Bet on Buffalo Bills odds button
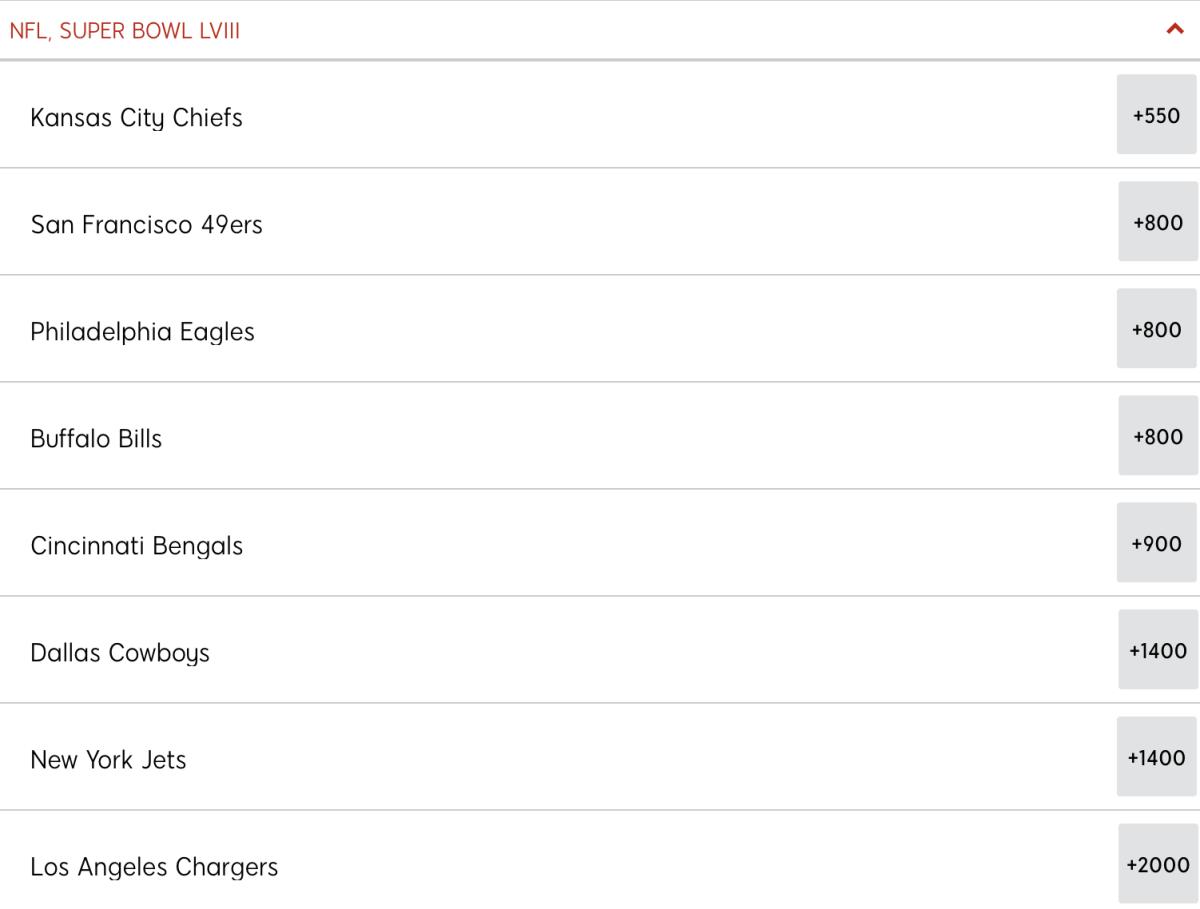This screenshot has height=909, width=1200. coord(1157,436)
